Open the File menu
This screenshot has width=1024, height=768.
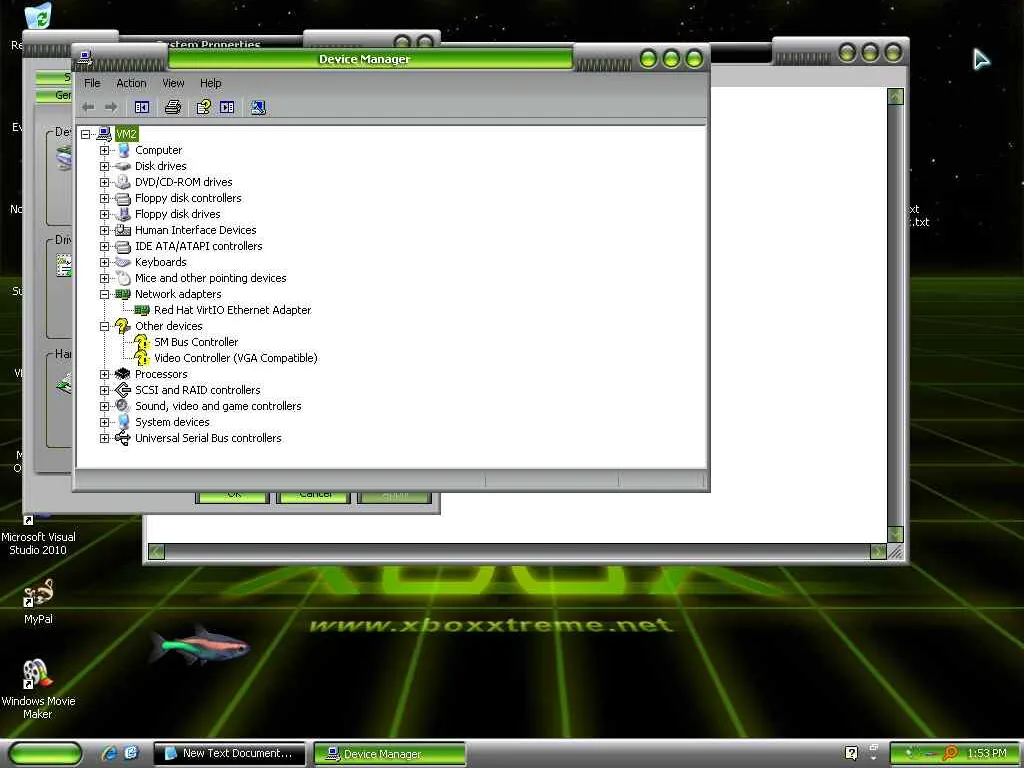[92, 83]
